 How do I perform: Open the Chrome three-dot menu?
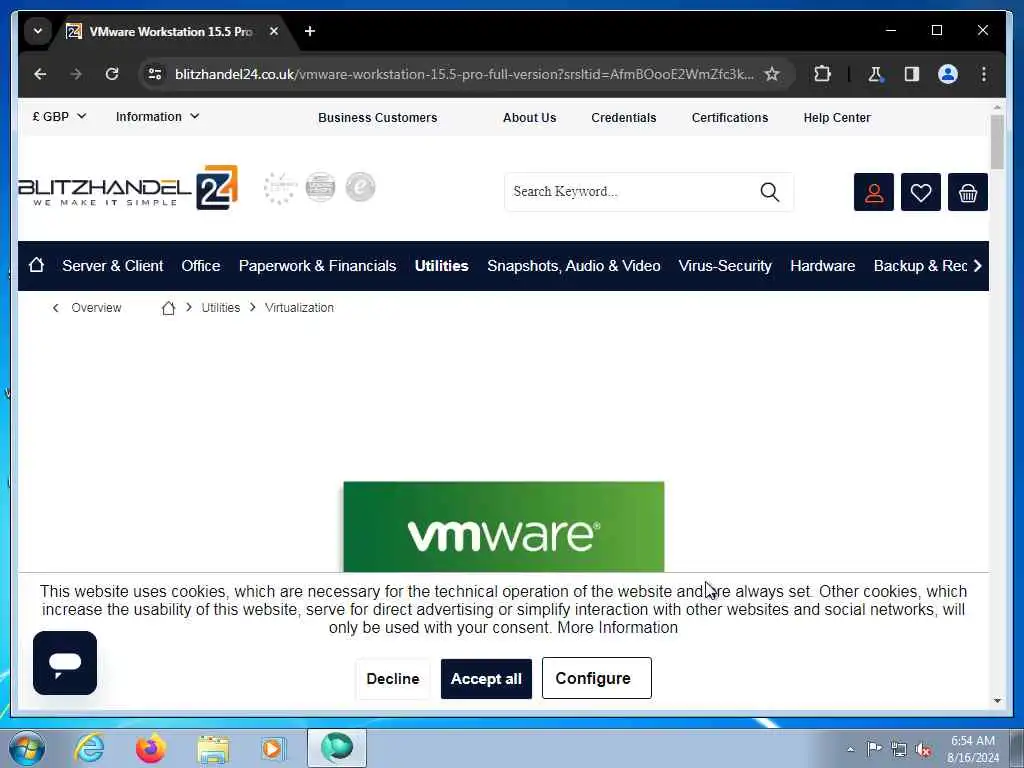984,74
